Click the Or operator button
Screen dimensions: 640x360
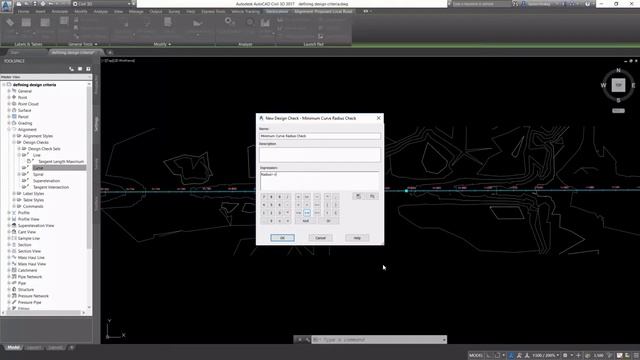[328, 221]
